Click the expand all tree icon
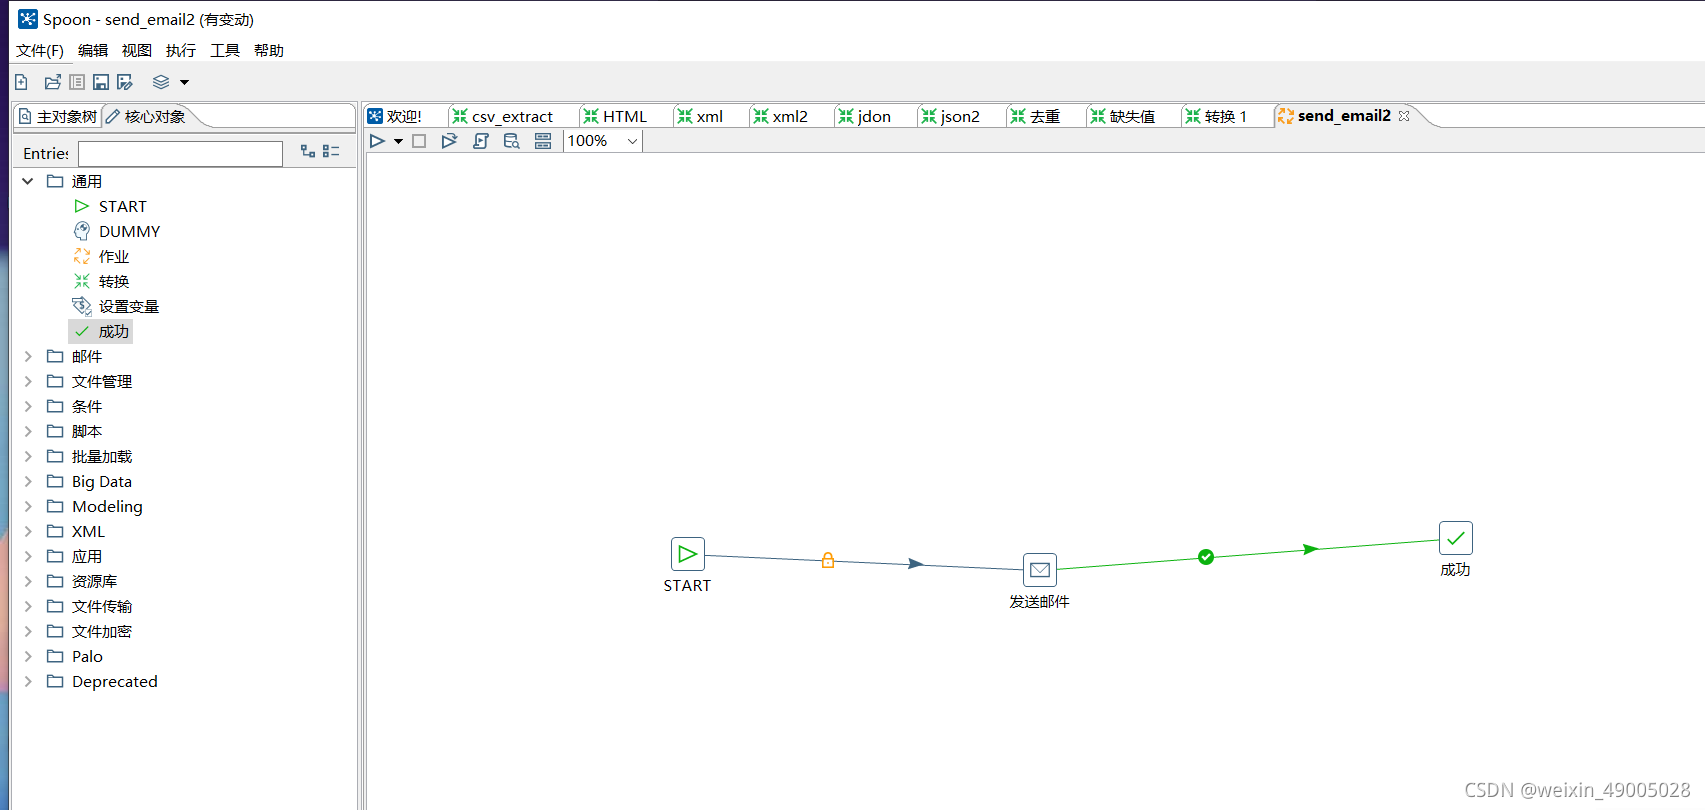 click(x=308, y=151)
